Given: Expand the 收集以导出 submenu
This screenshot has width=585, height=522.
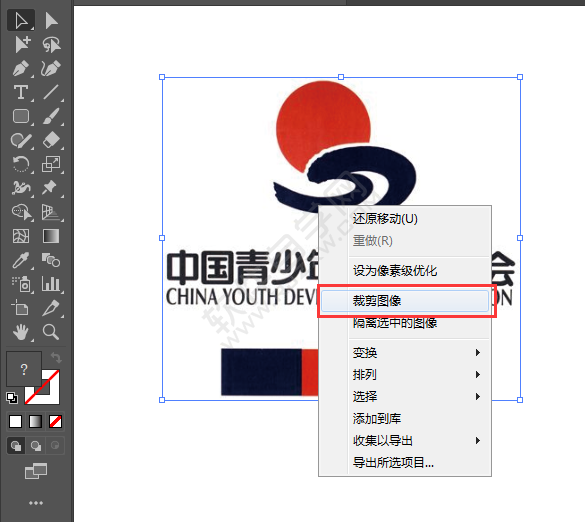Looking at the screenshot, I should [x=419, y=441].
